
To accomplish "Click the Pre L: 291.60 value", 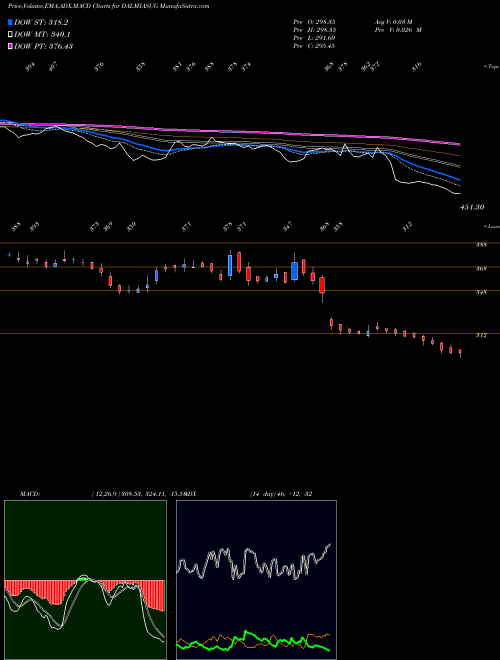I will pyautogui.click(x=314, y=38).
